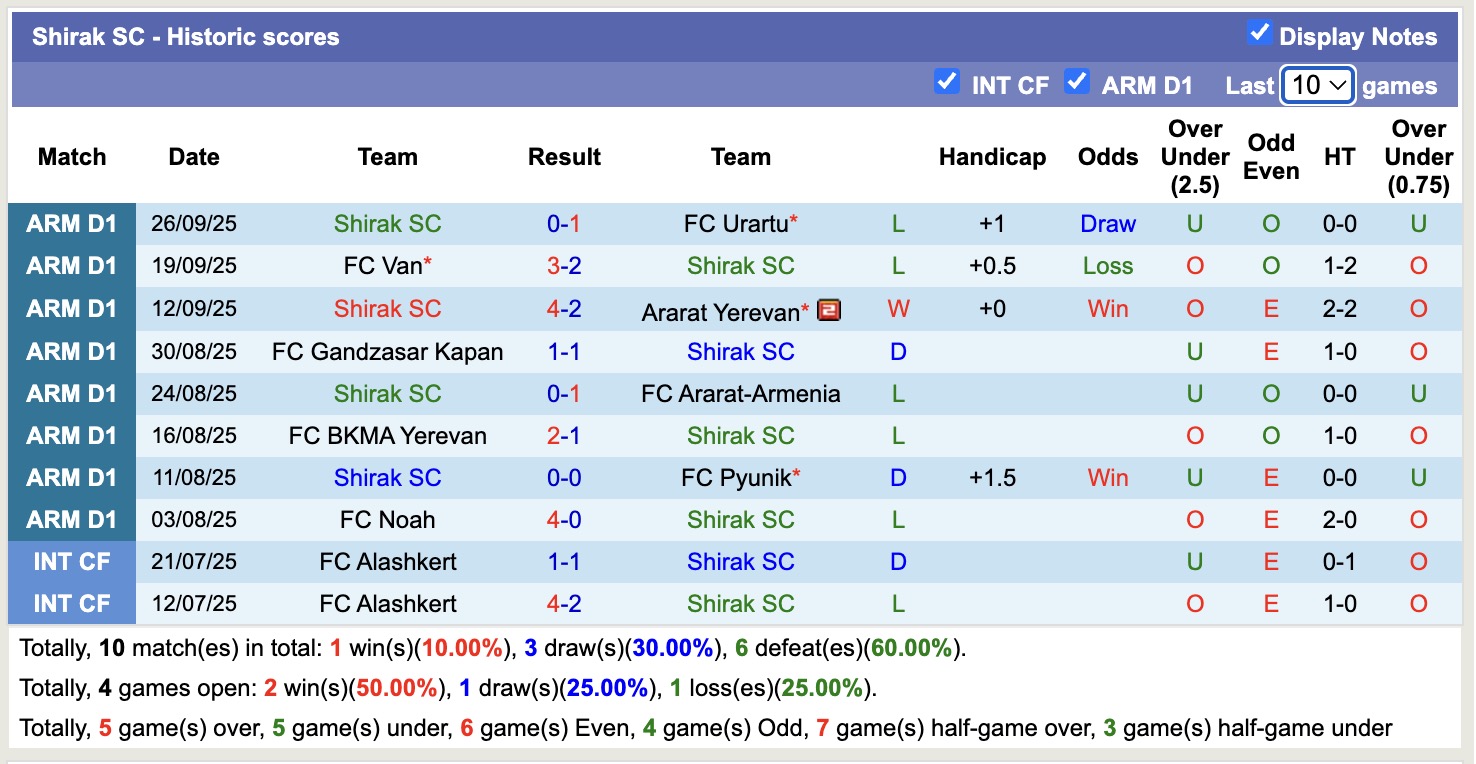Click the FC Pyunik team name

[735, 477]
